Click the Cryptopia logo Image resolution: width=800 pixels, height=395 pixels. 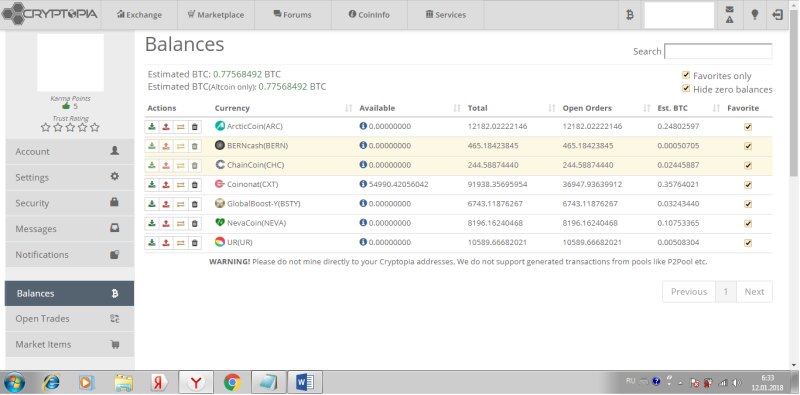pos(49,14)
